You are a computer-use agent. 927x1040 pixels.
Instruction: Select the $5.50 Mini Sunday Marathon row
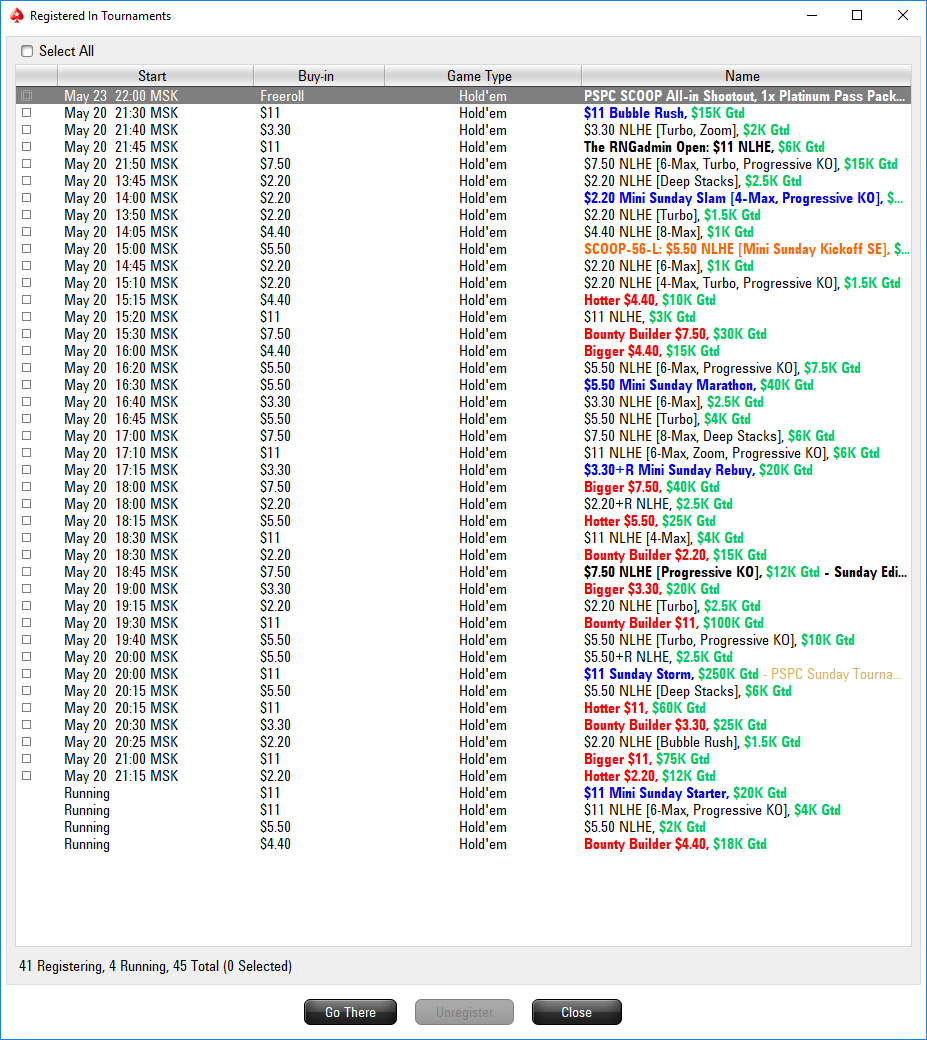[x=464, y=385]
